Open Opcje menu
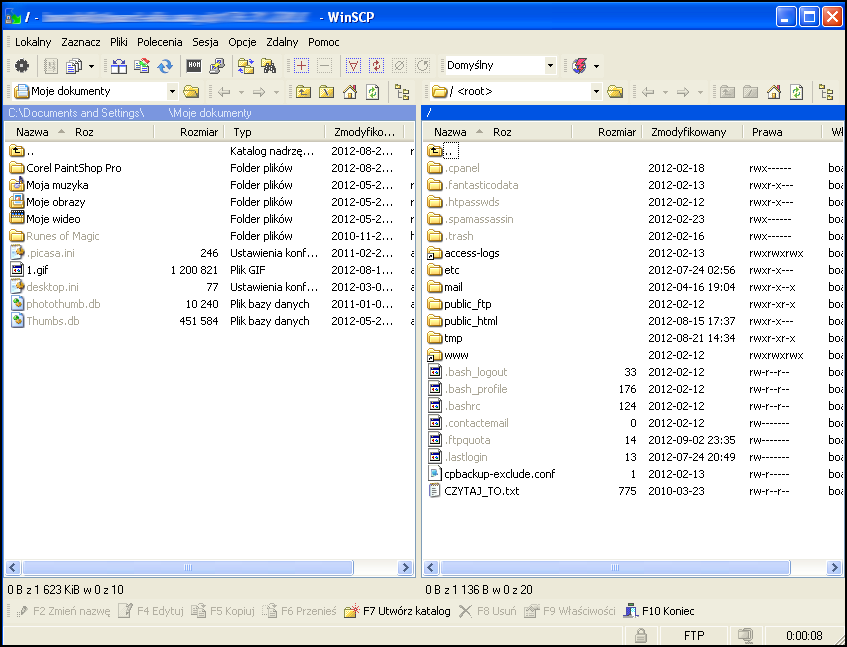 pos(242,42)
